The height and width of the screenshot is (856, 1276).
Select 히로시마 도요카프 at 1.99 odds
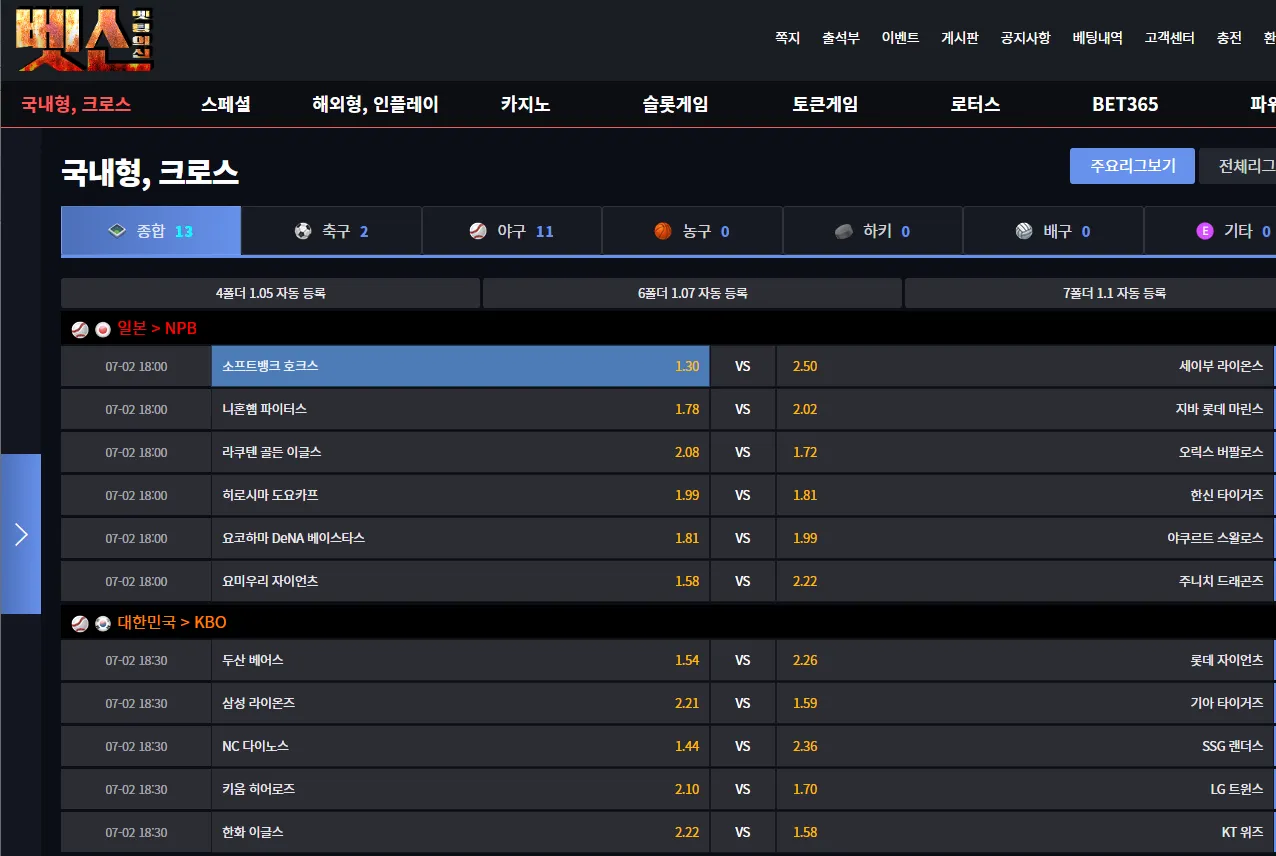460,495
